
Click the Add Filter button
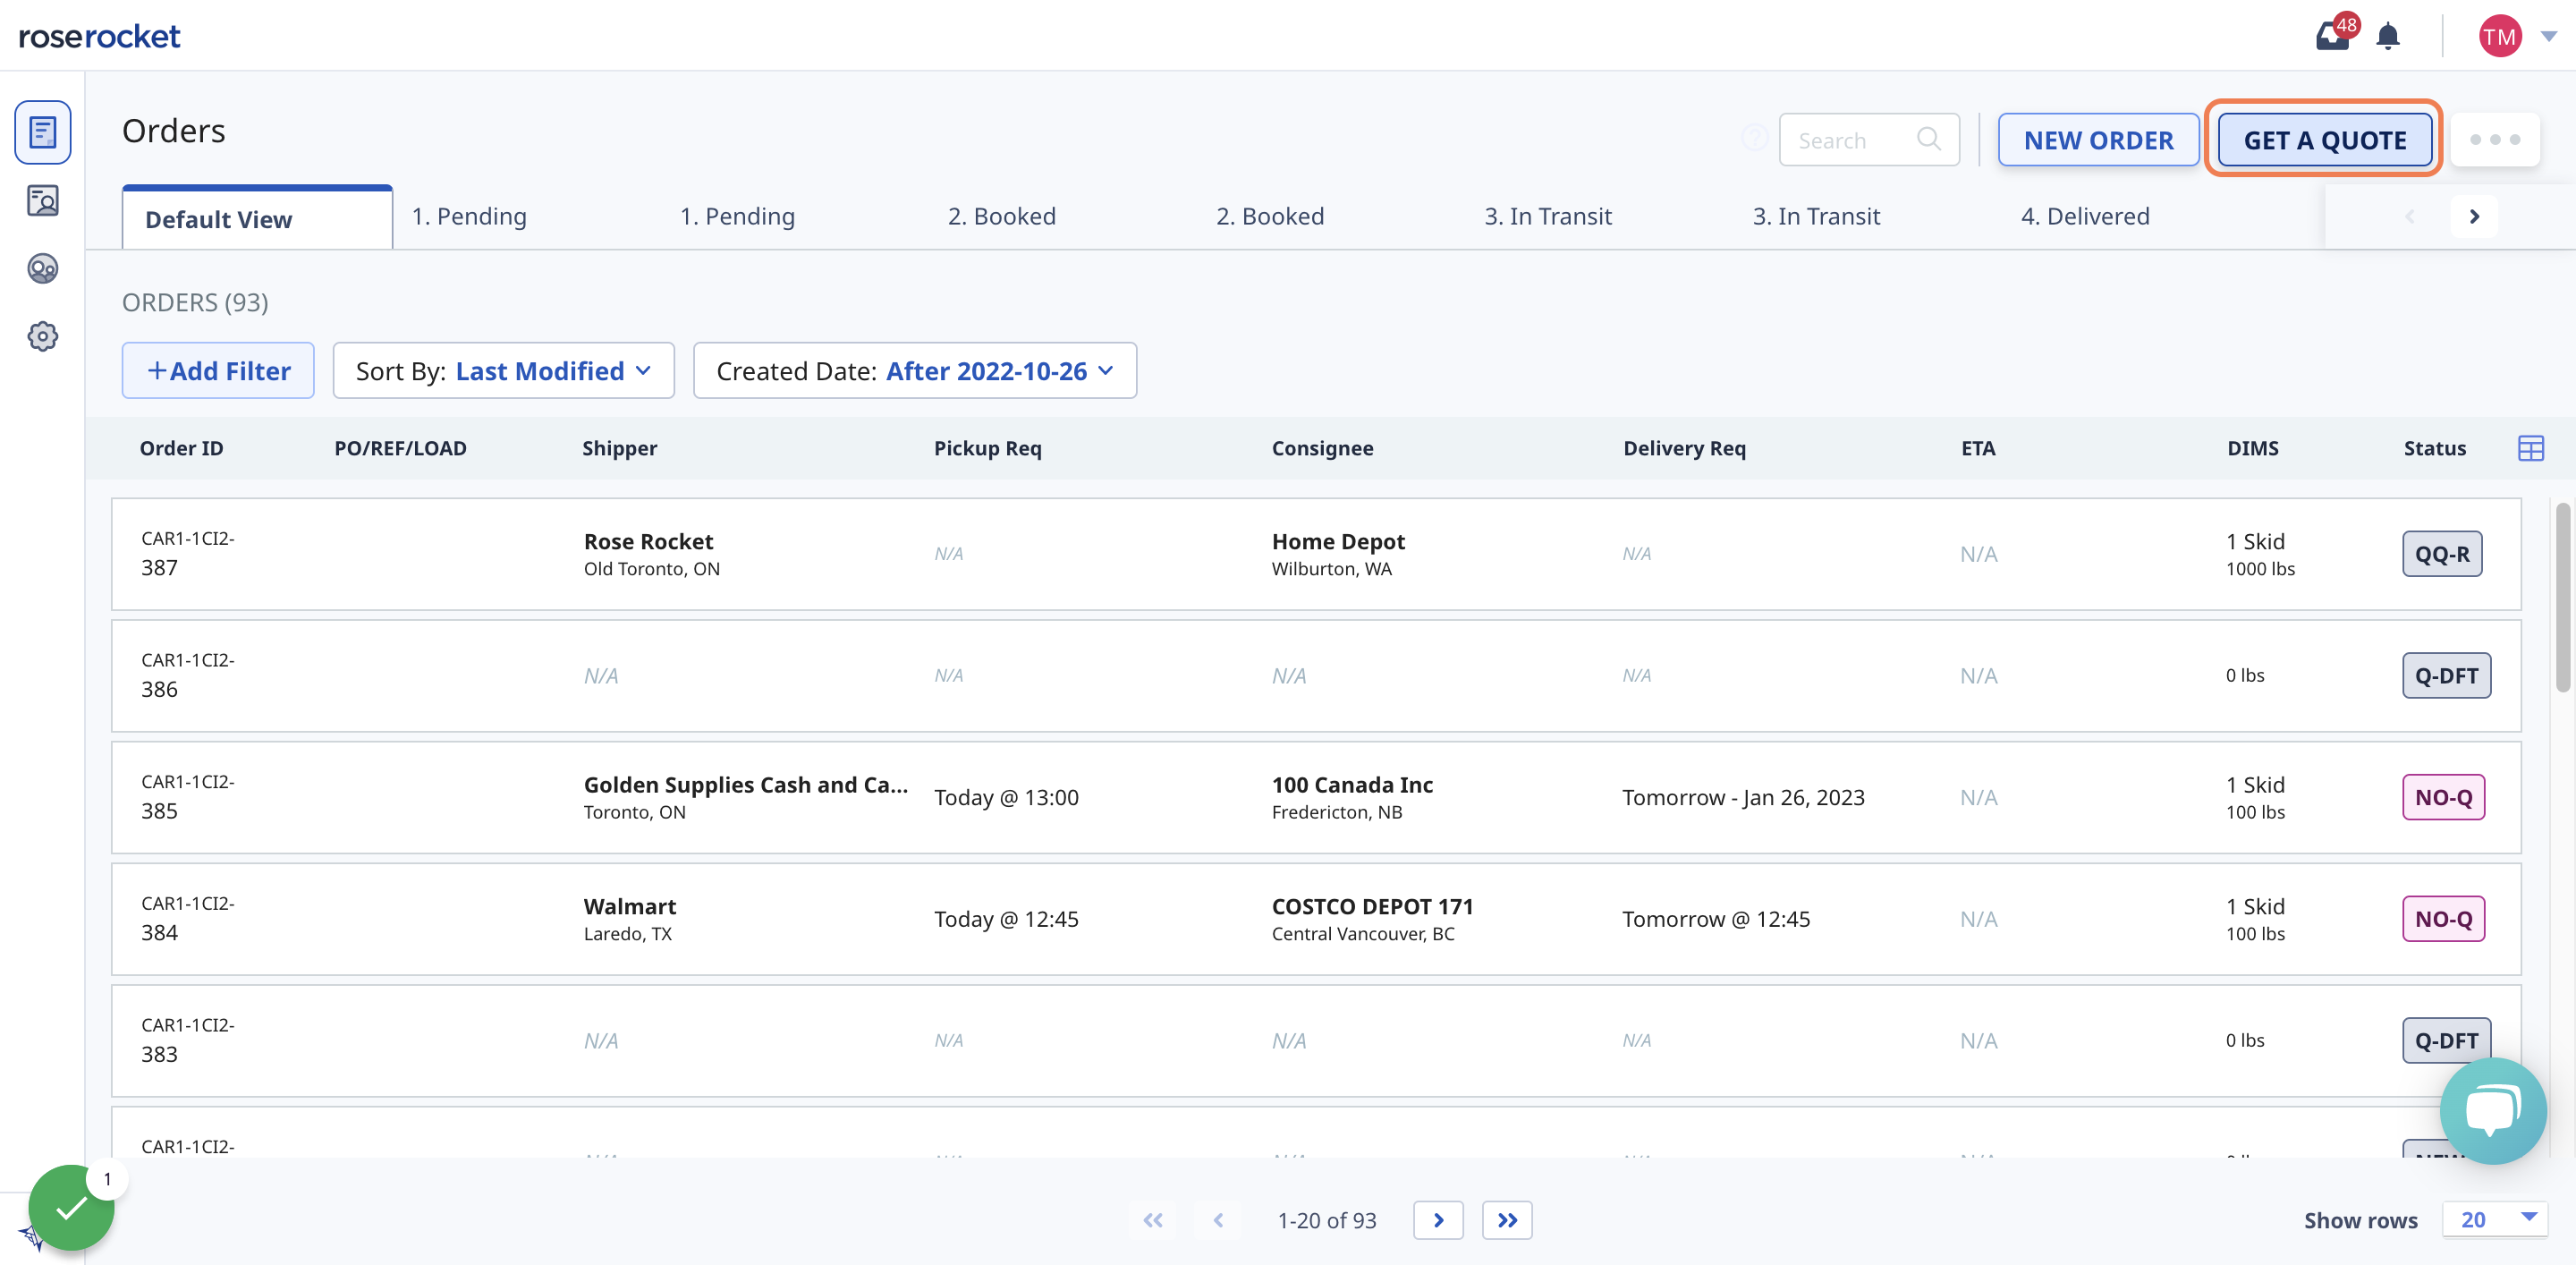click(218, 370)
